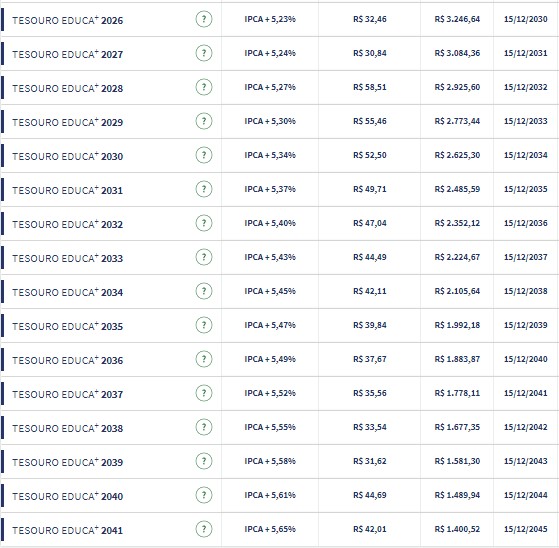Image resolution: width=559 pixels, height=548 pixels.
Task: Open help icon for Tesouro Educa+ 2026
Action: point(204,19)
